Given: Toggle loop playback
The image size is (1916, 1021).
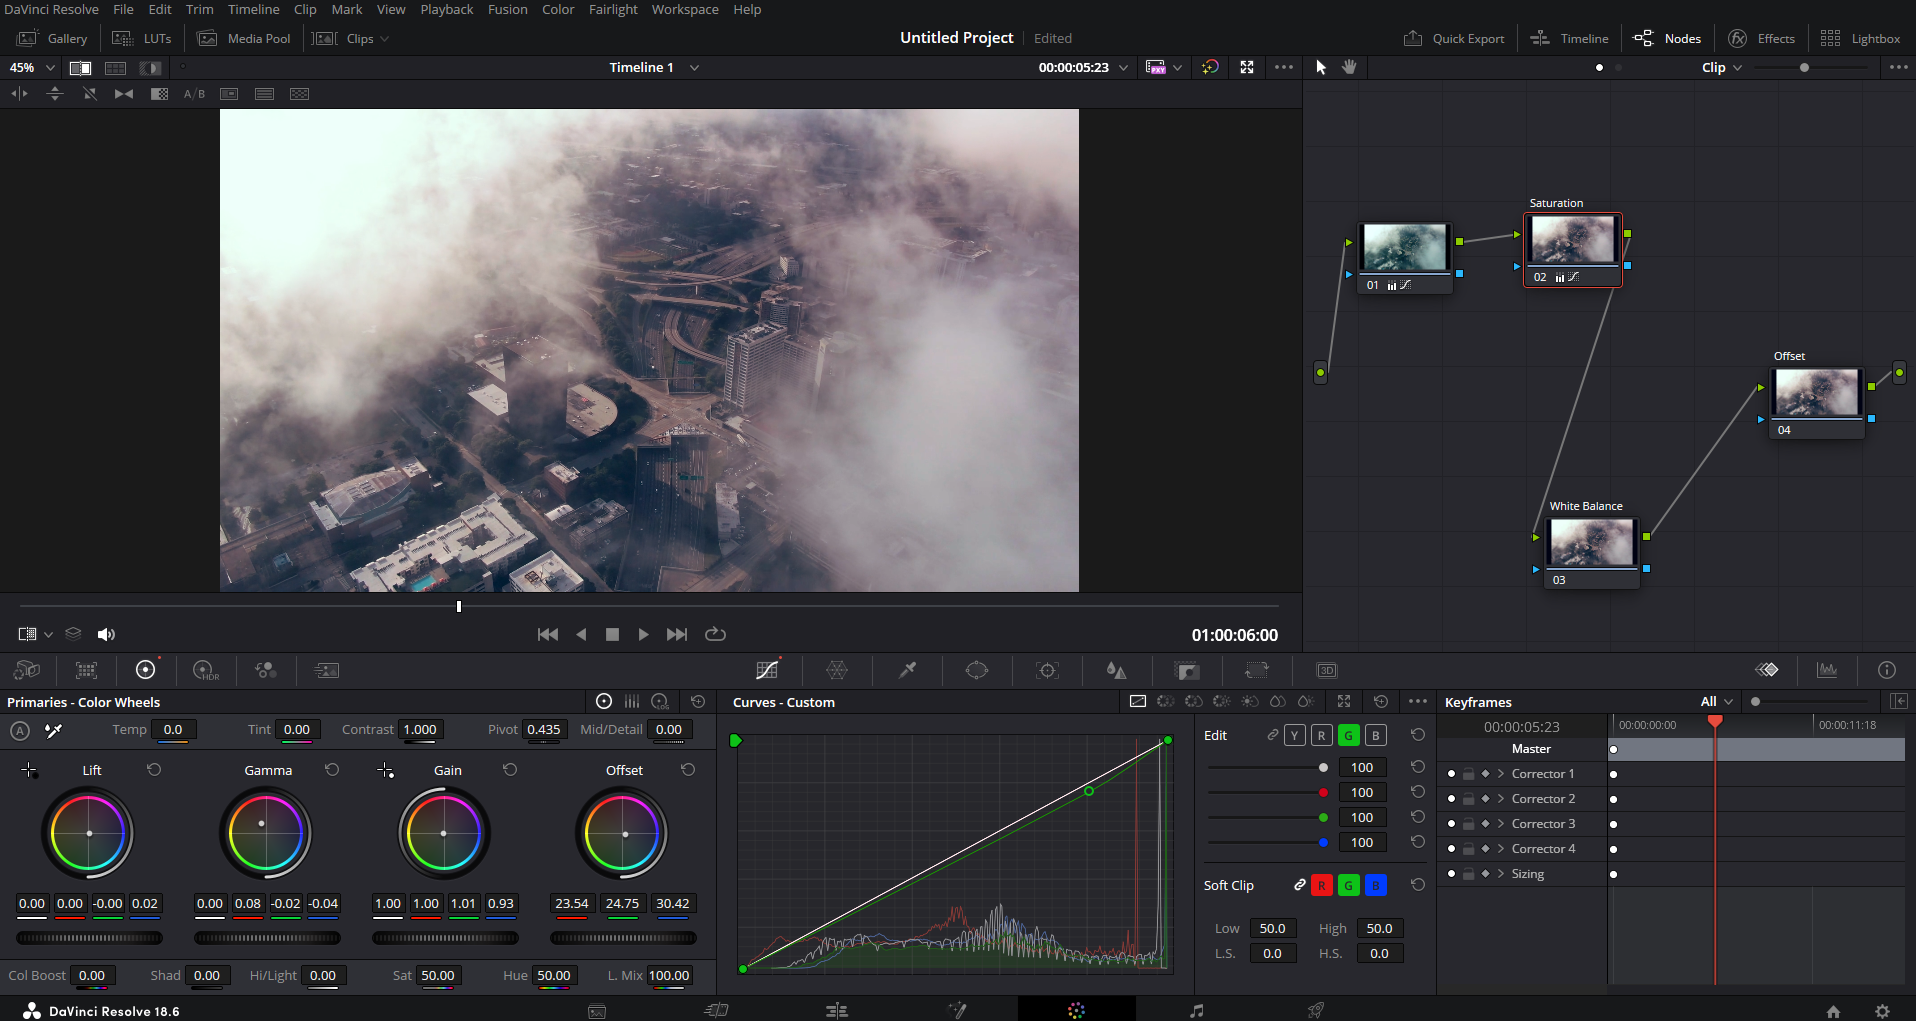Looking at the screenshot, I should (715, 634).
